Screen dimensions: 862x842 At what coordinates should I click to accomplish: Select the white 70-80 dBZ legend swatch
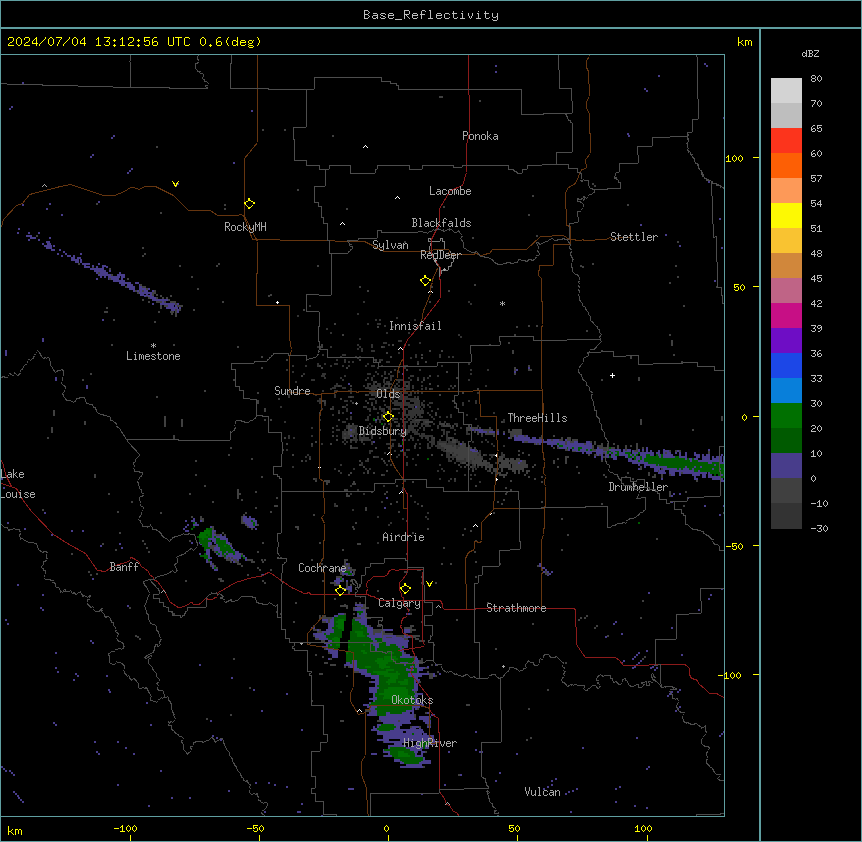[x=786, y=90]
